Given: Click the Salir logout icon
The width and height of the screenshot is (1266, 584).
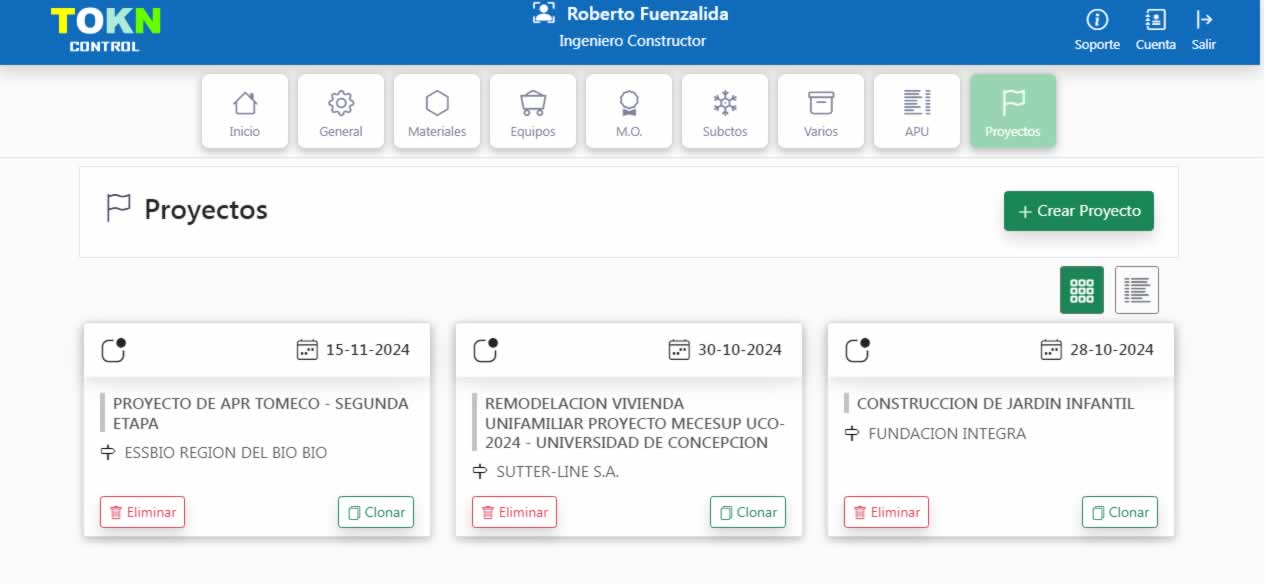Looking at the screenshot, I should [x=1204, y=20].
